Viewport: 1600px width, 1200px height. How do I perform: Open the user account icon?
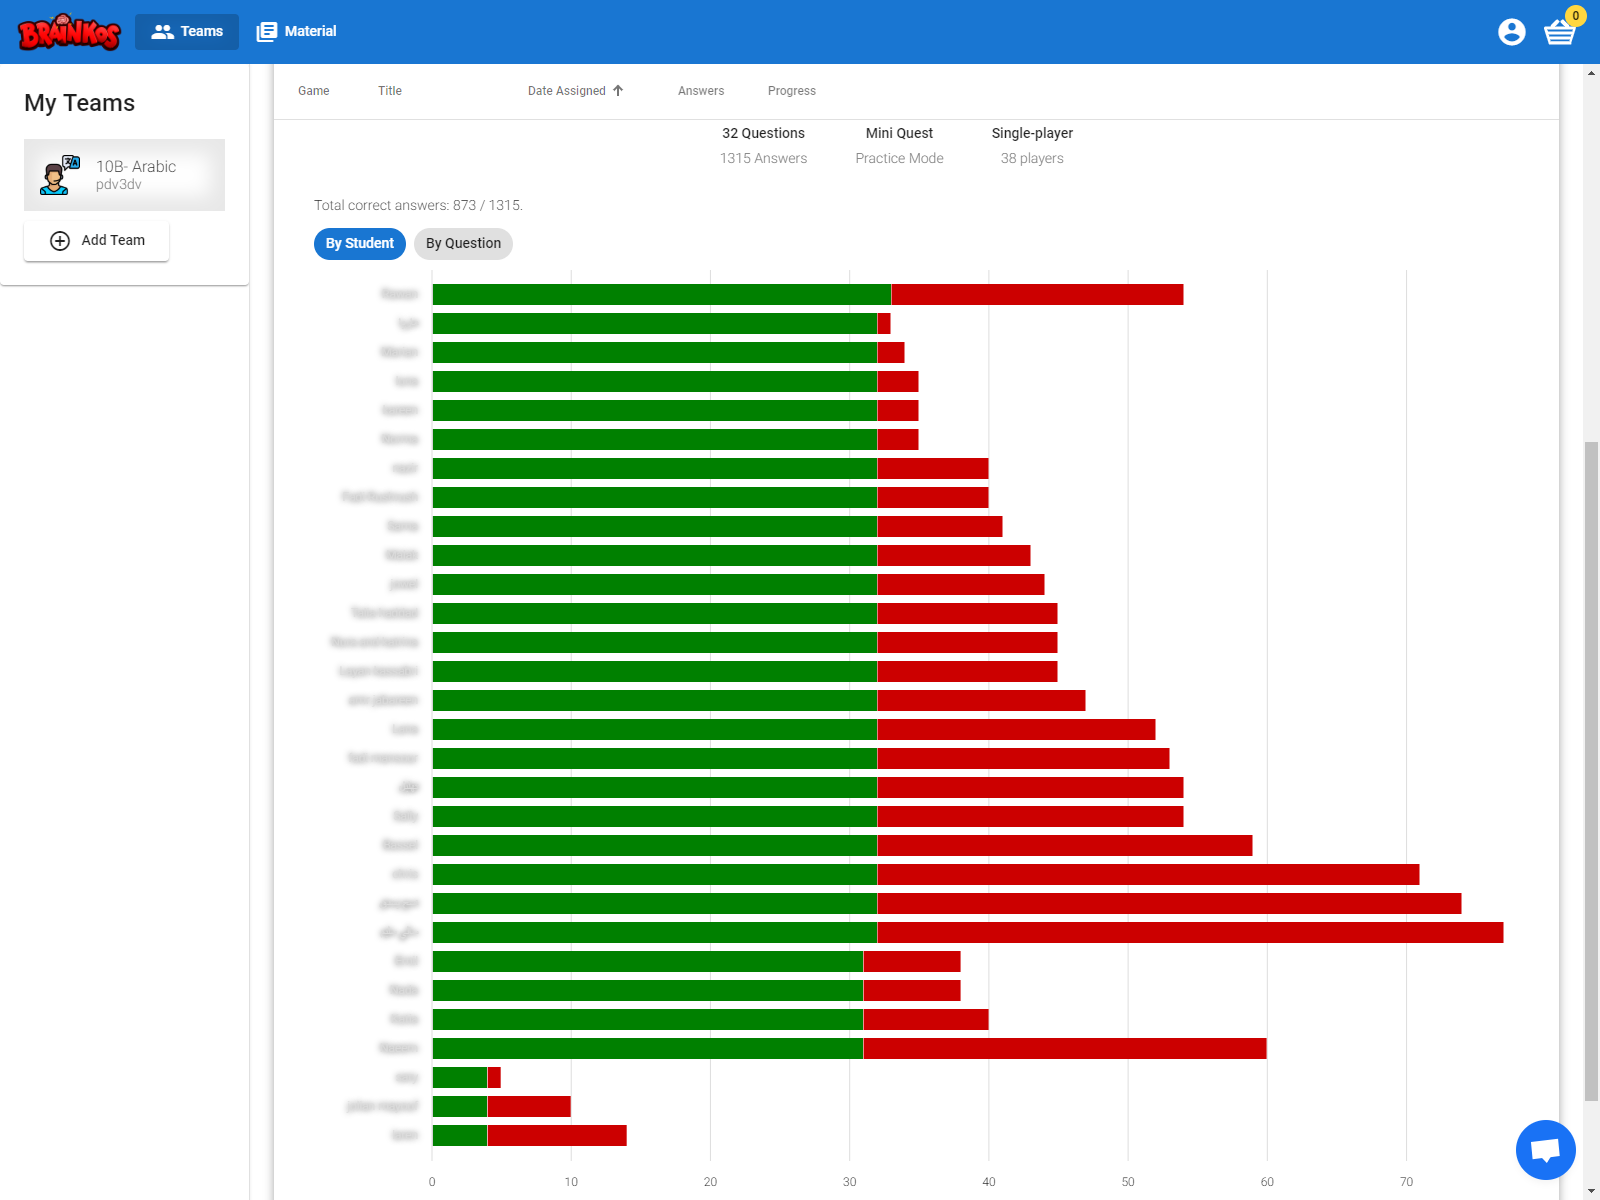tap(1511, 32)
